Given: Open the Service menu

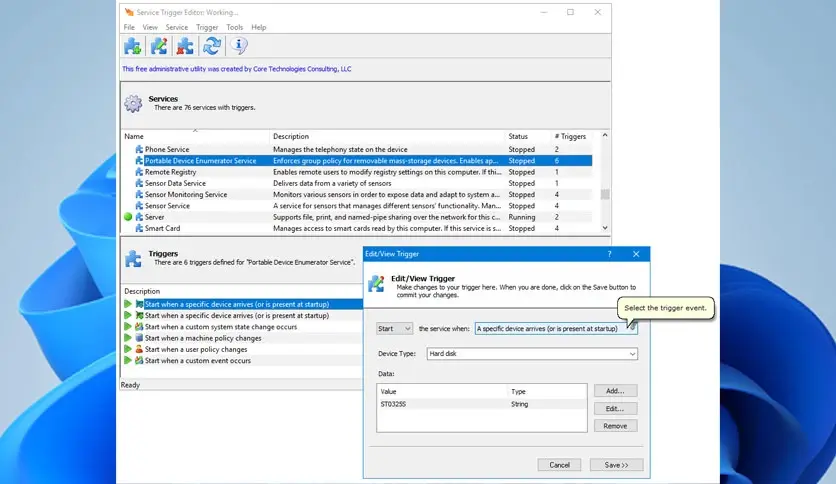Looking at the screenshot, I should [176, 27].
